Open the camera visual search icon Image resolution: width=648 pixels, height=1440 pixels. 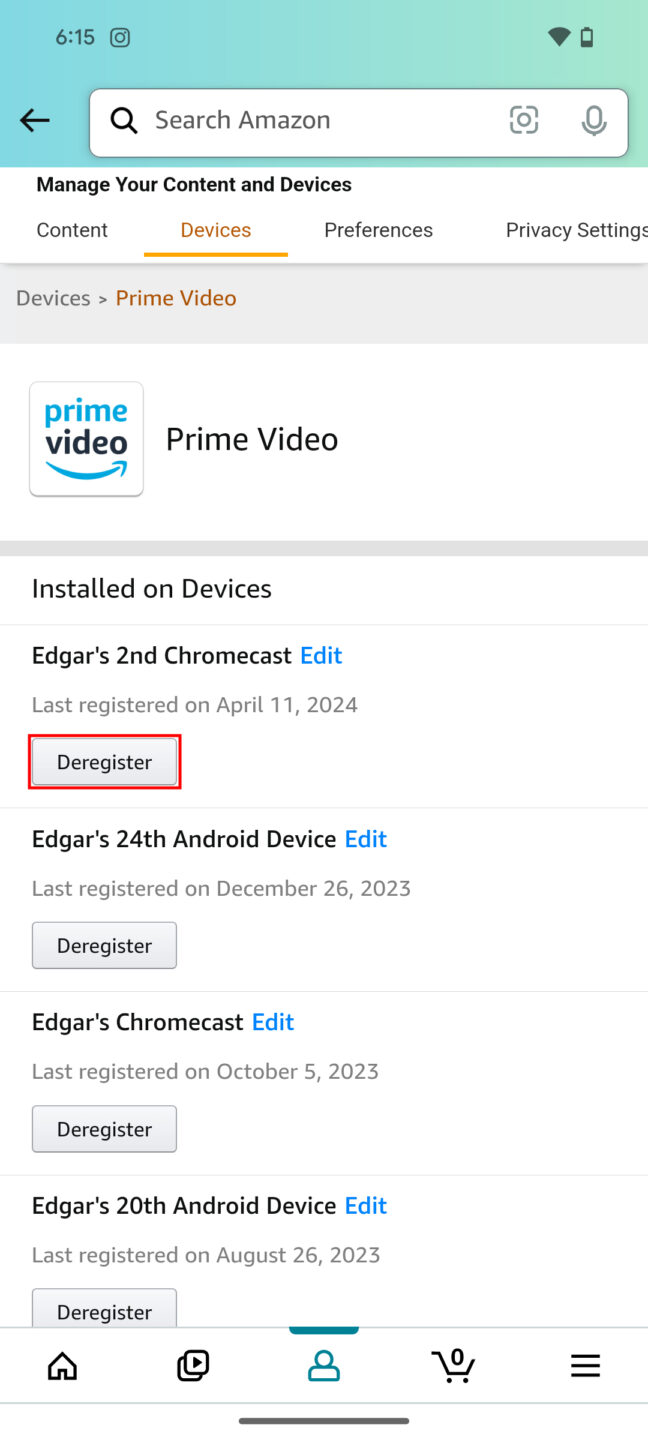(x=524, y=119)
